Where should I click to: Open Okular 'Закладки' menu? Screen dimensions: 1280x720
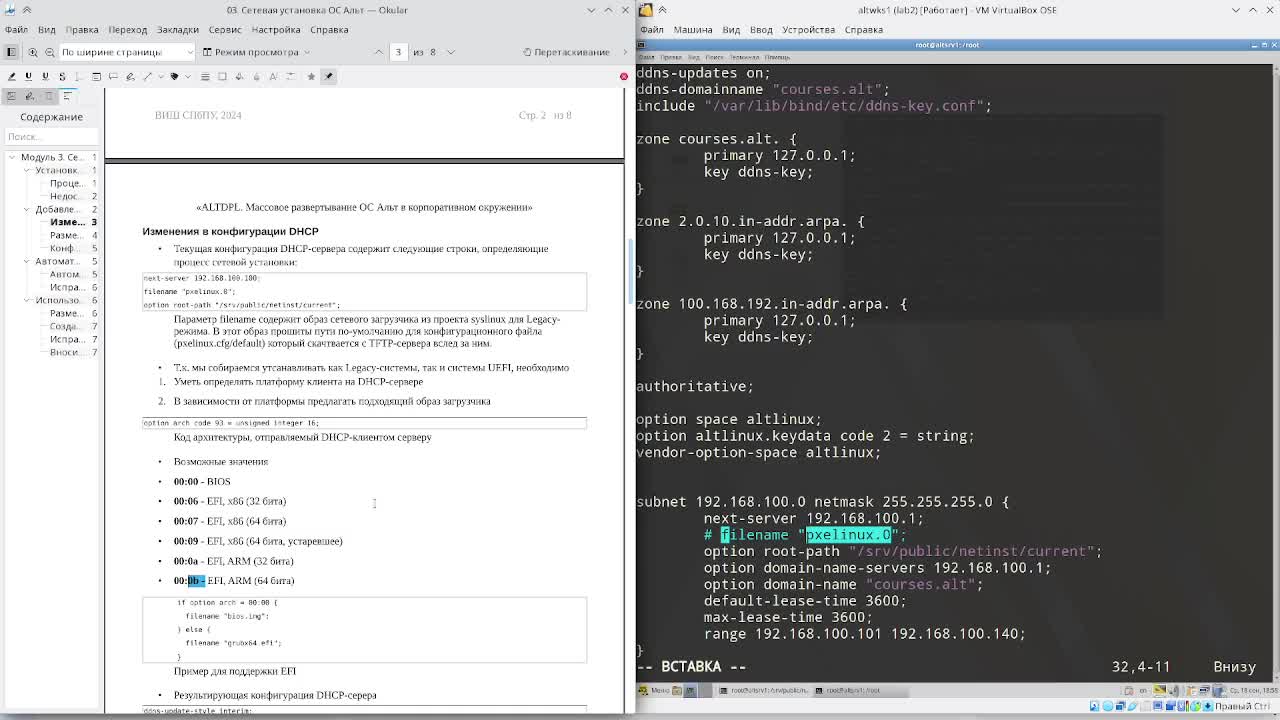click(x=177, y=30)
